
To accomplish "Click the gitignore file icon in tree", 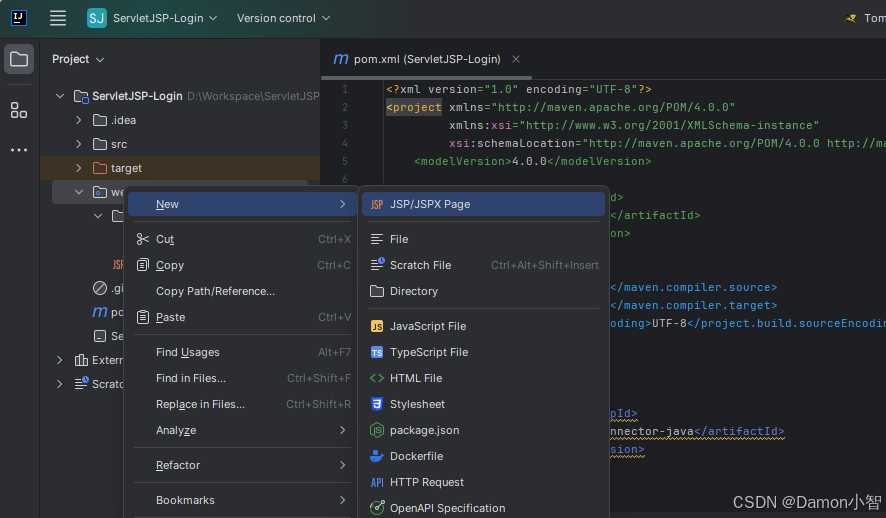I will (100, 288).
